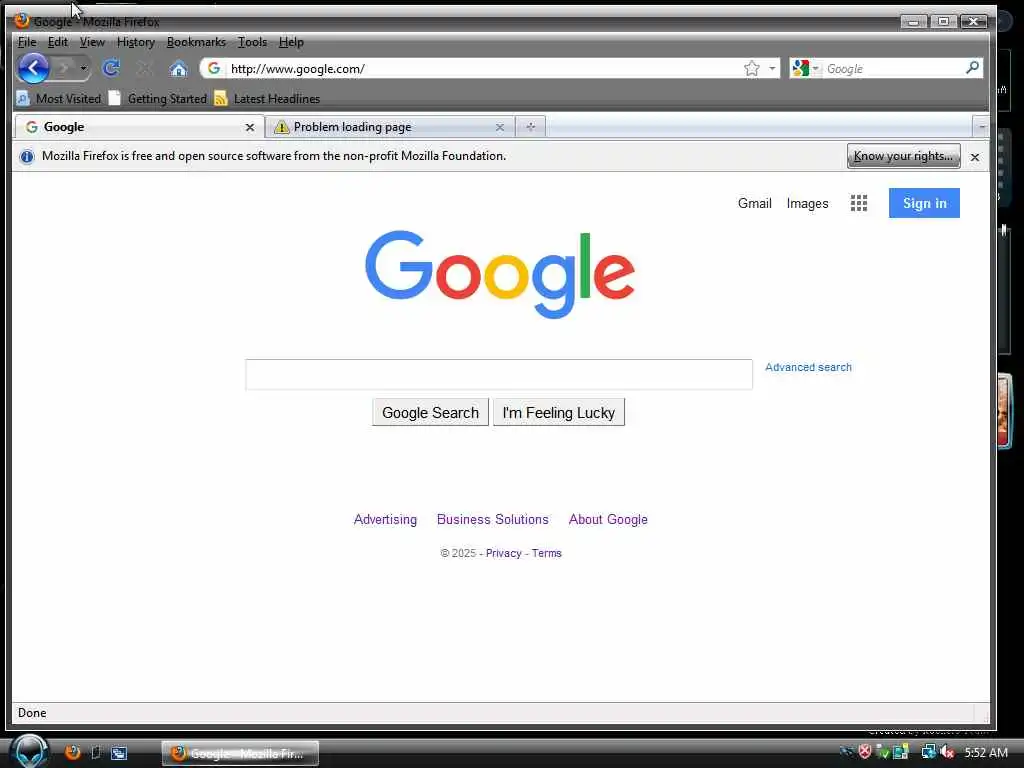Close the Google tab
This screenshot has width=1024, height=768.
click(249, 127)
